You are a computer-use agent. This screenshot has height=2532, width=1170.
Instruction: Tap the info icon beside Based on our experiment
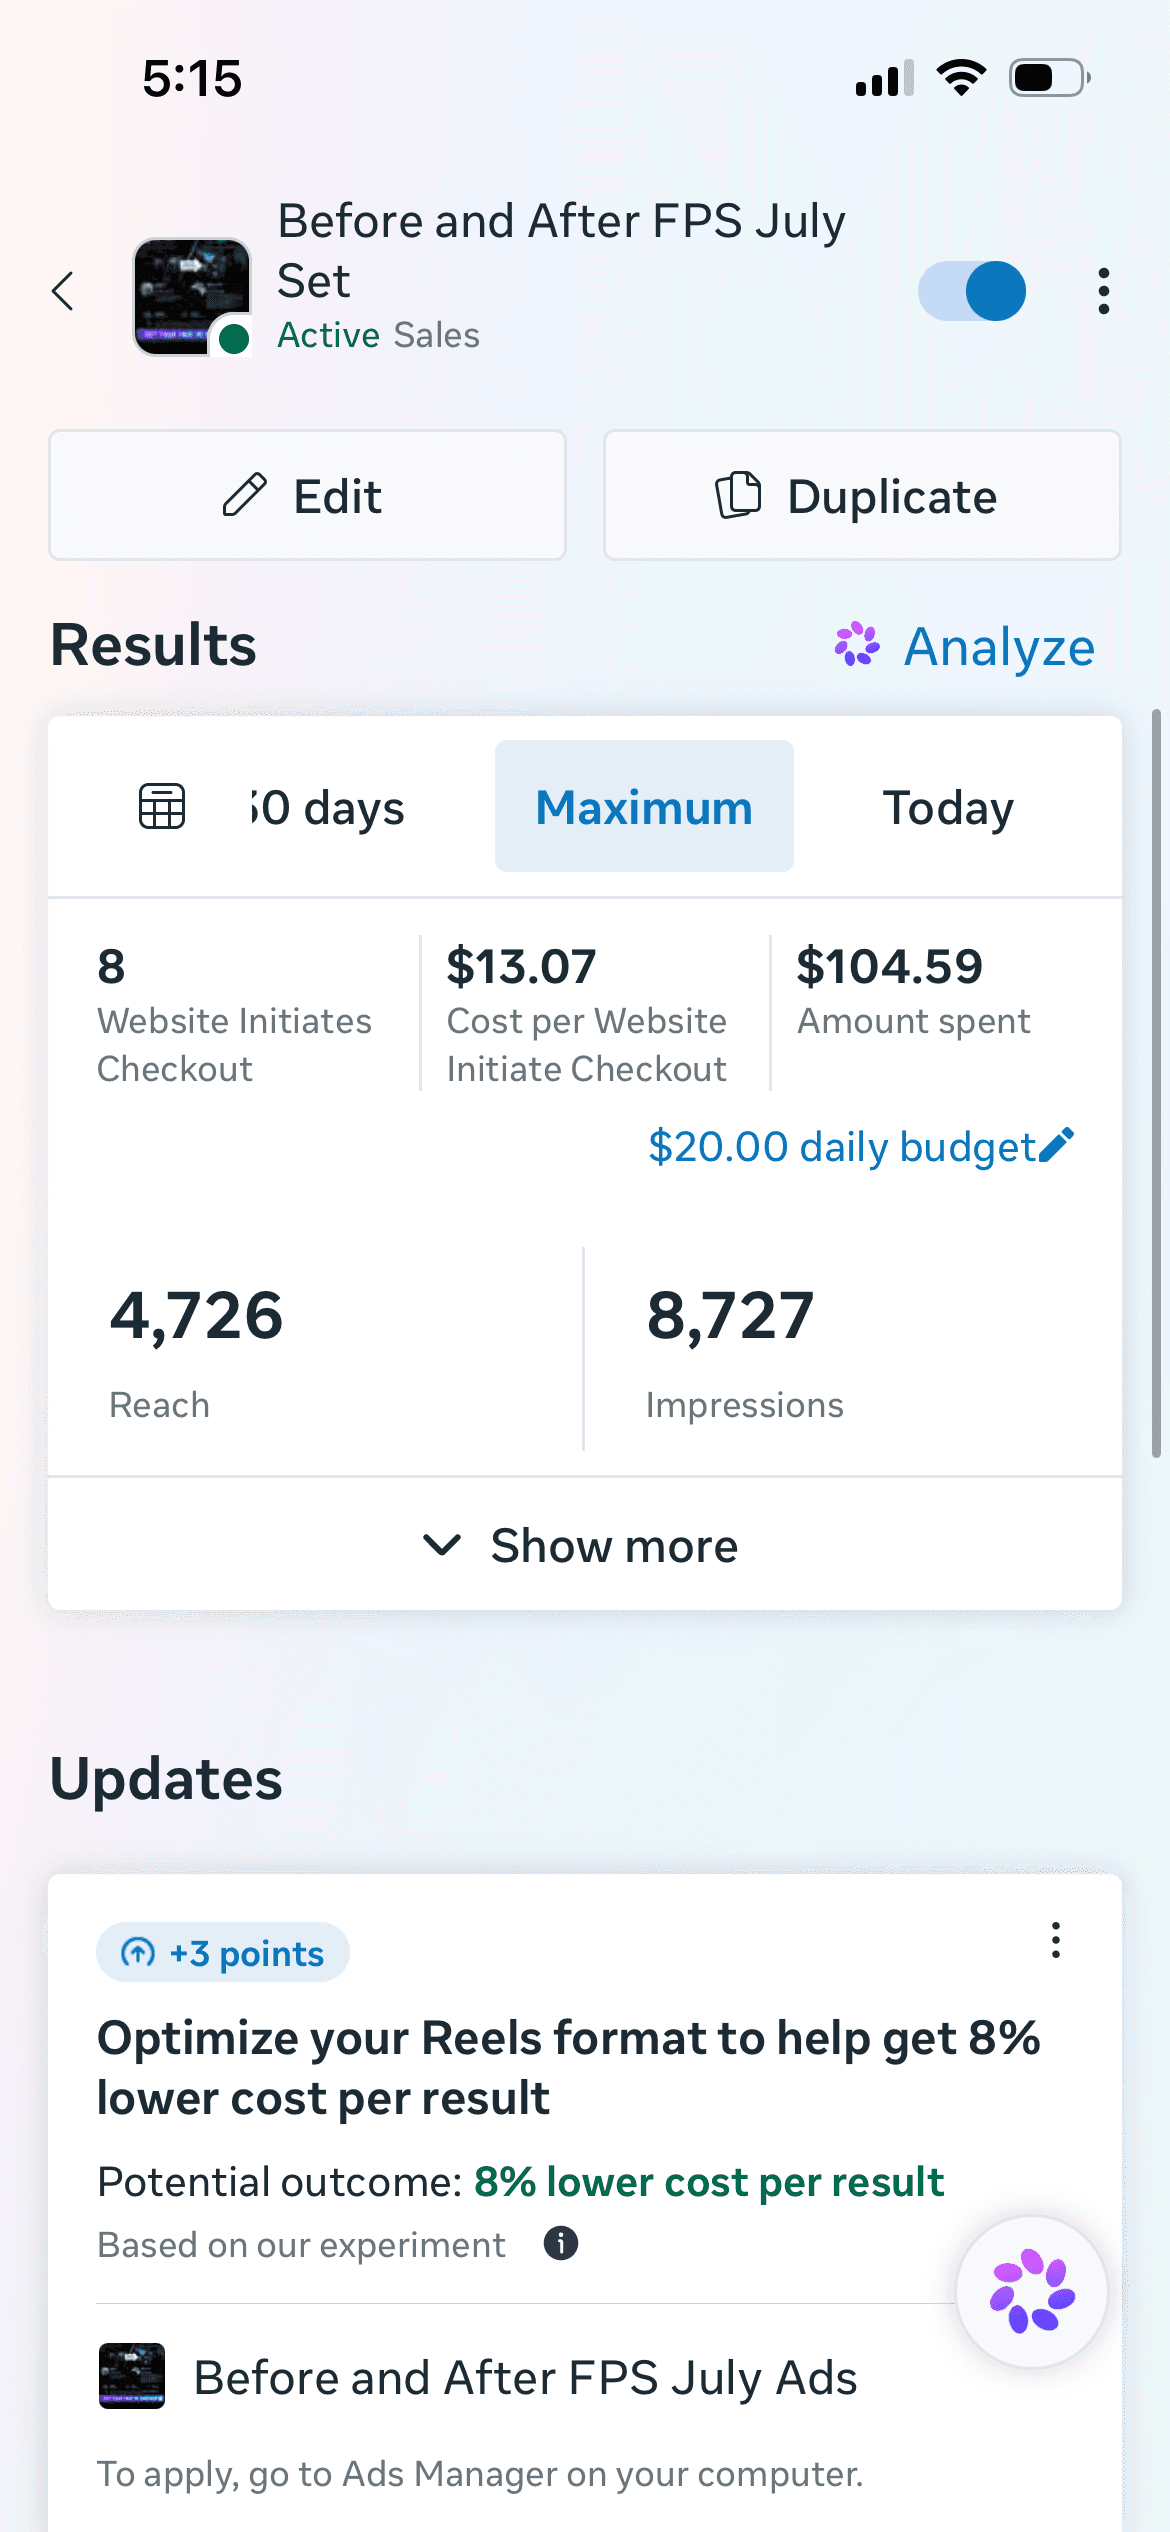pos(561,2243)
